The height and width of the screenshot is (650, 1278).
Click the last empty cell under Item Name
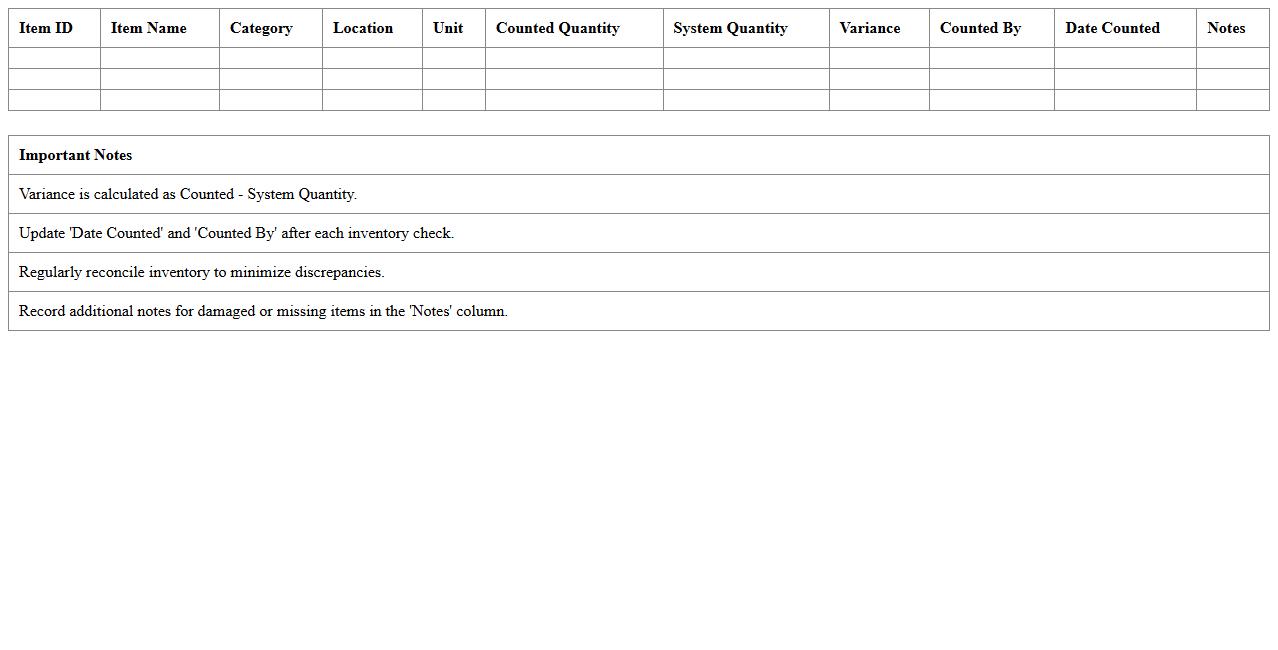click(160, 100)
